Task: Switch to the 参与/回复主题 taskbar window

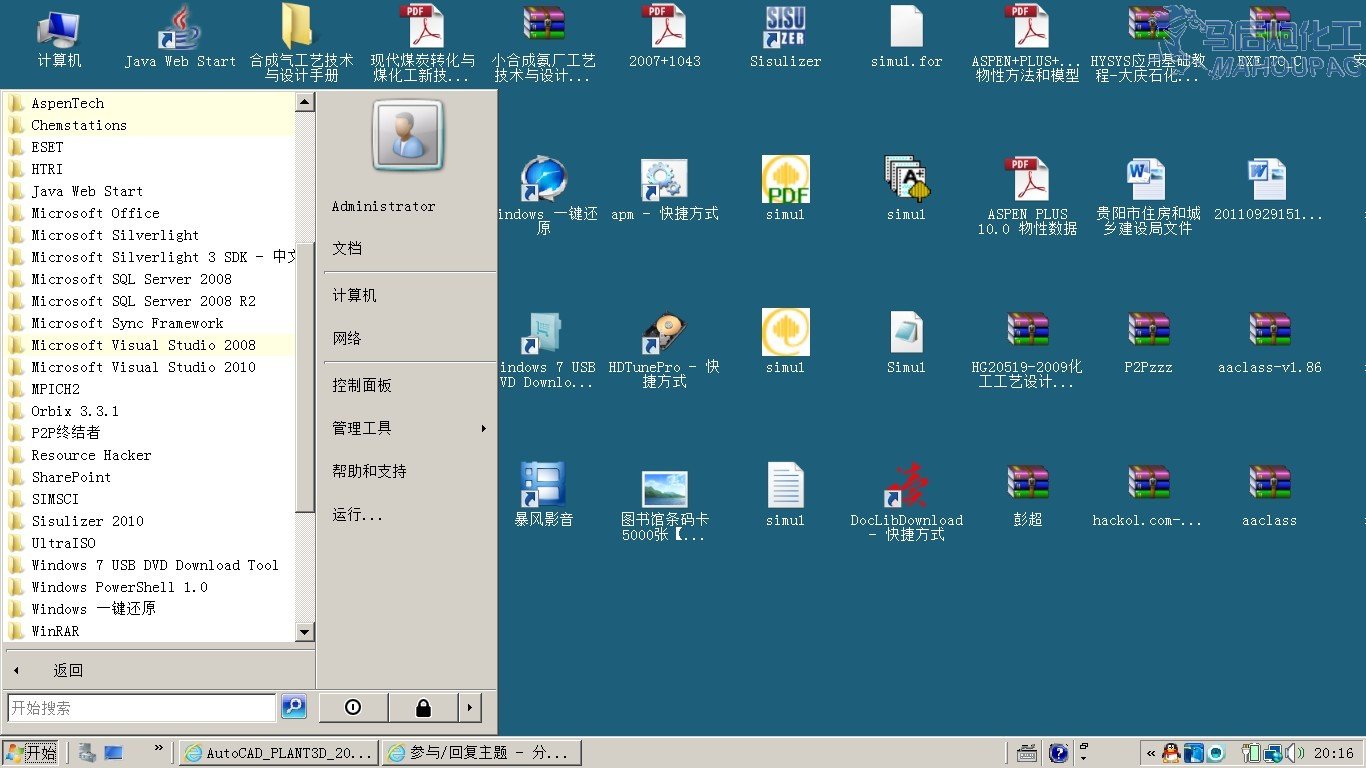Action: click(x=482, y=753)
